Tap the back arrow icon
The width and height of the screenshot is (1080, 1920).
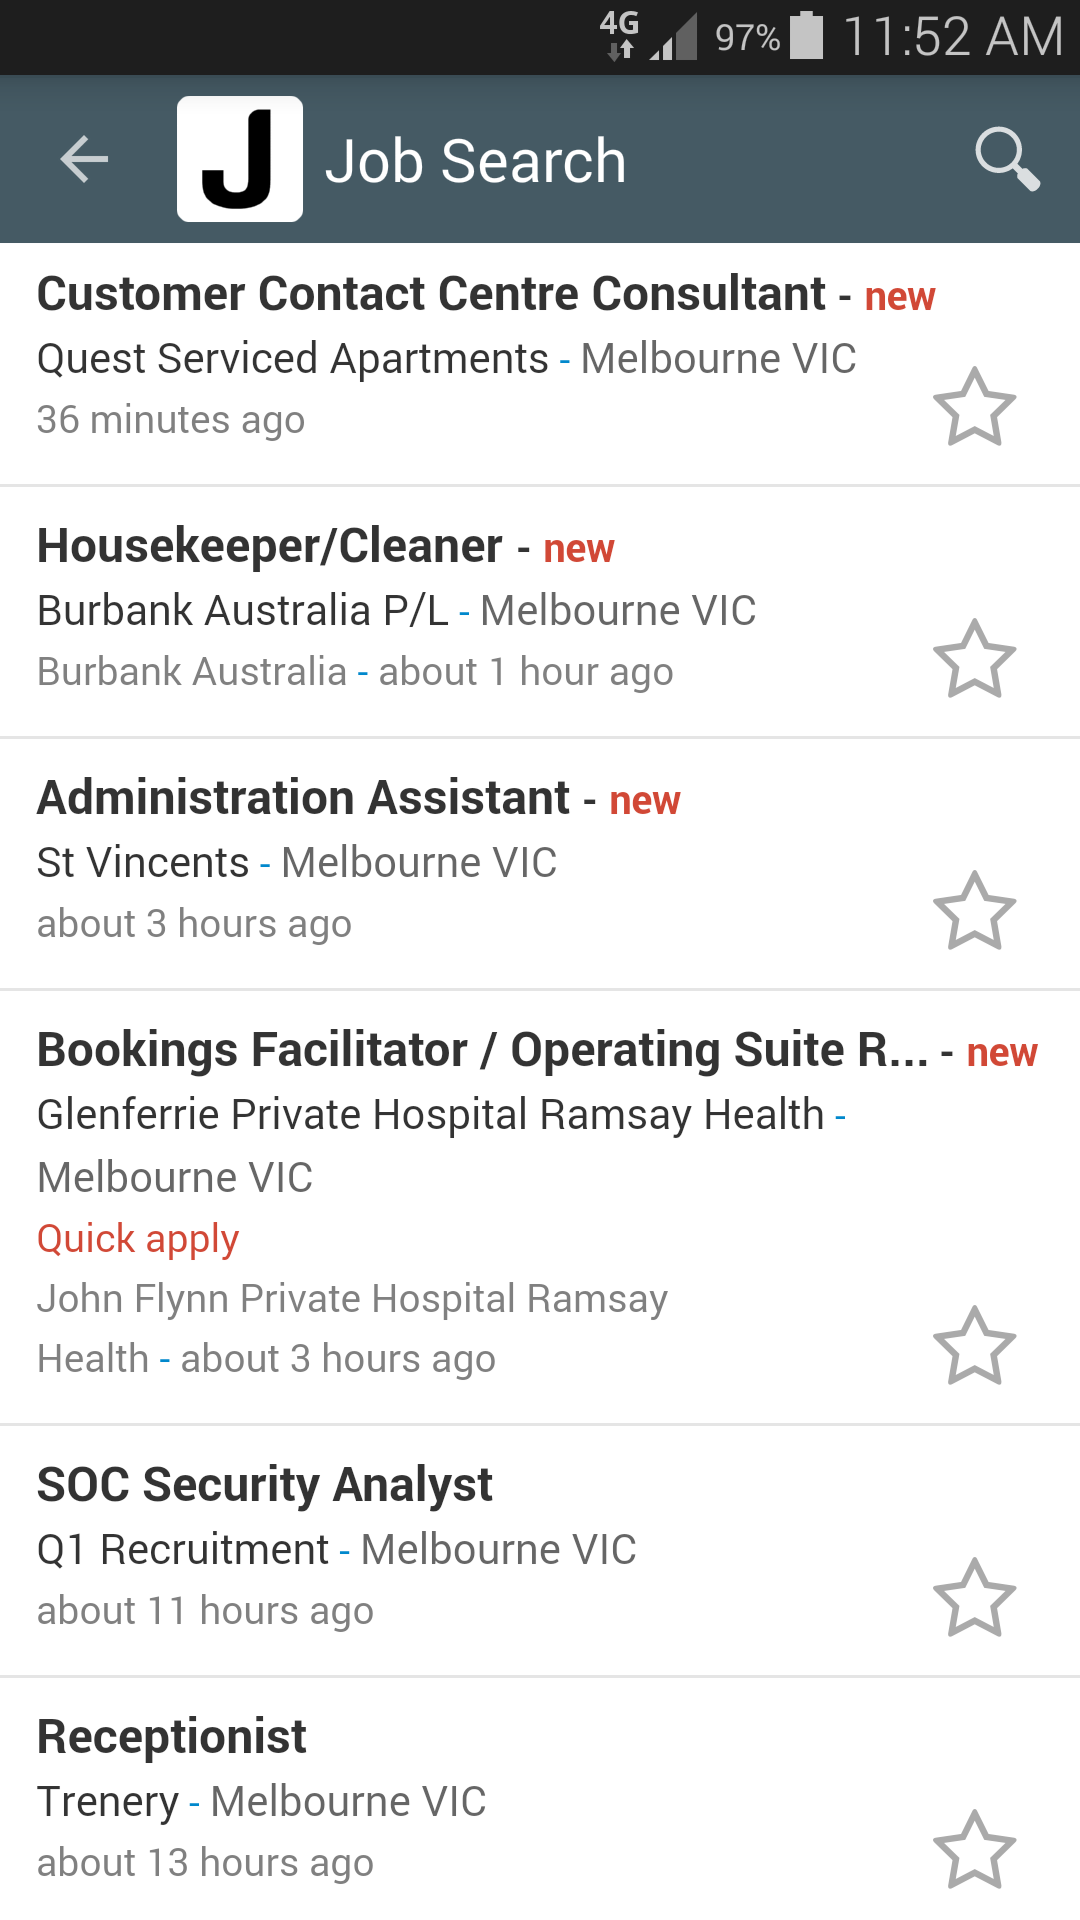(x=84, y=159)
